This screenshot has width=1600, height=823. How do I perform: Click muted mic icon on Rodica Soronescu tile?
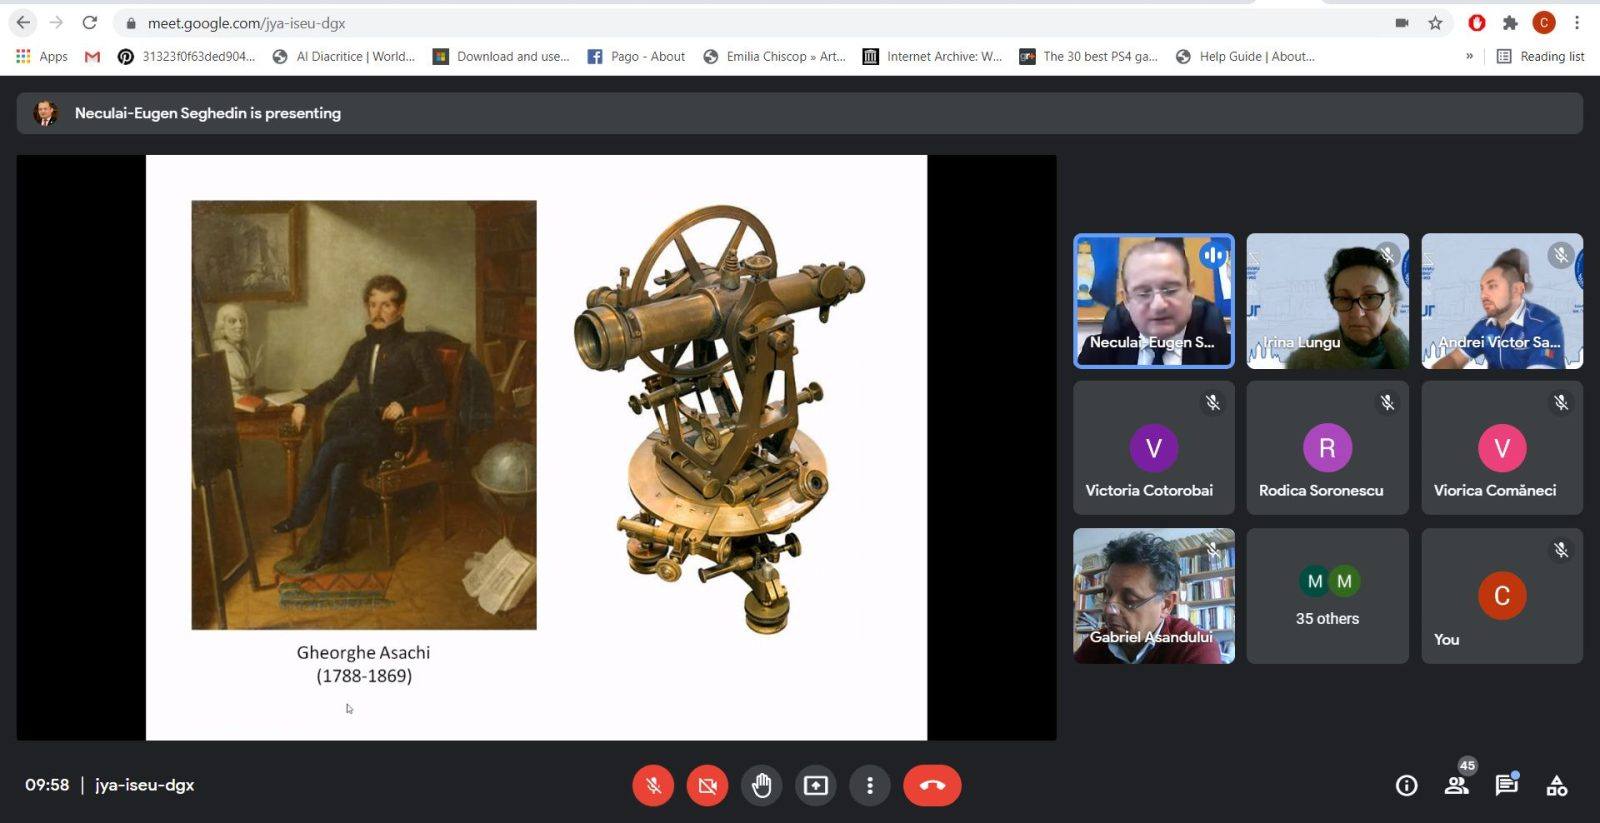[x=1387, y=402]
